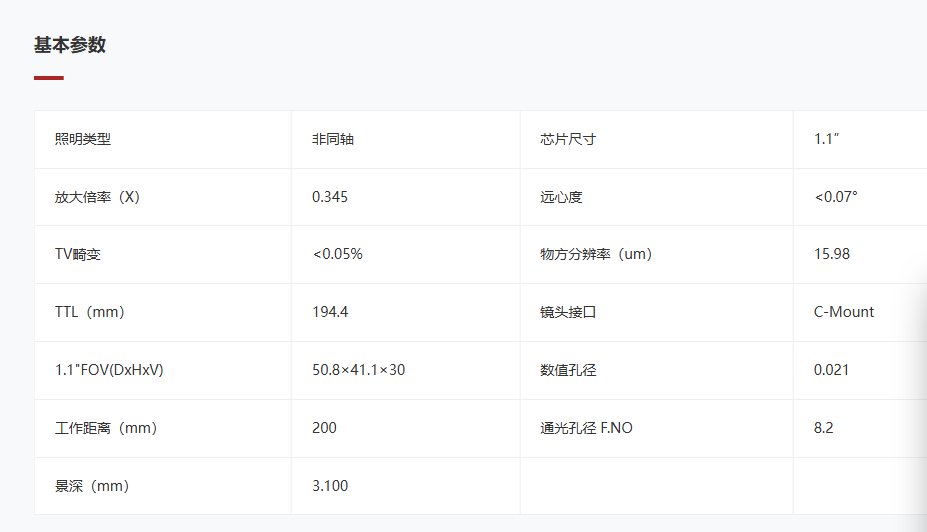Select the 通光孔径 F.NO label
The width and height of the screenshot is (927, 532).
(x=586, y=428)
